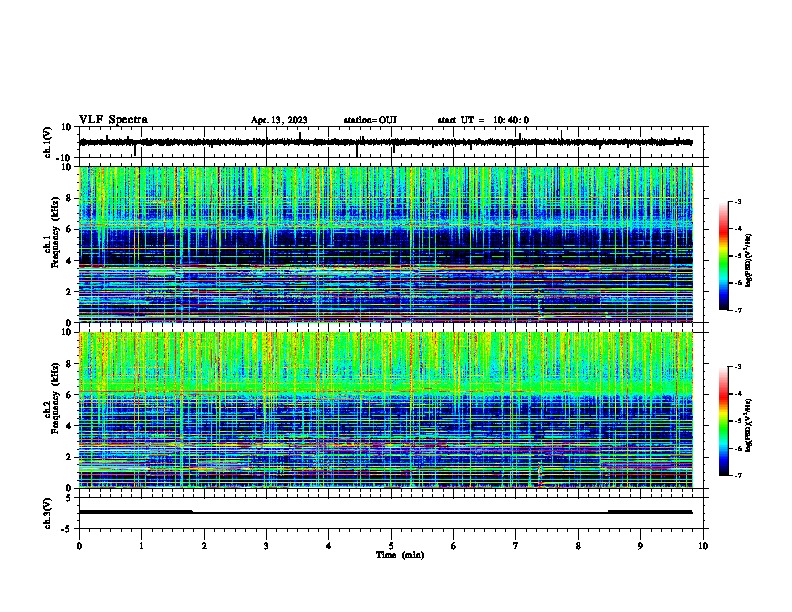Image resolution: width=792 pixels, height=612 pixels.
Task: Click the ch.1 spectrogram color scale bar
Action: 724,256
